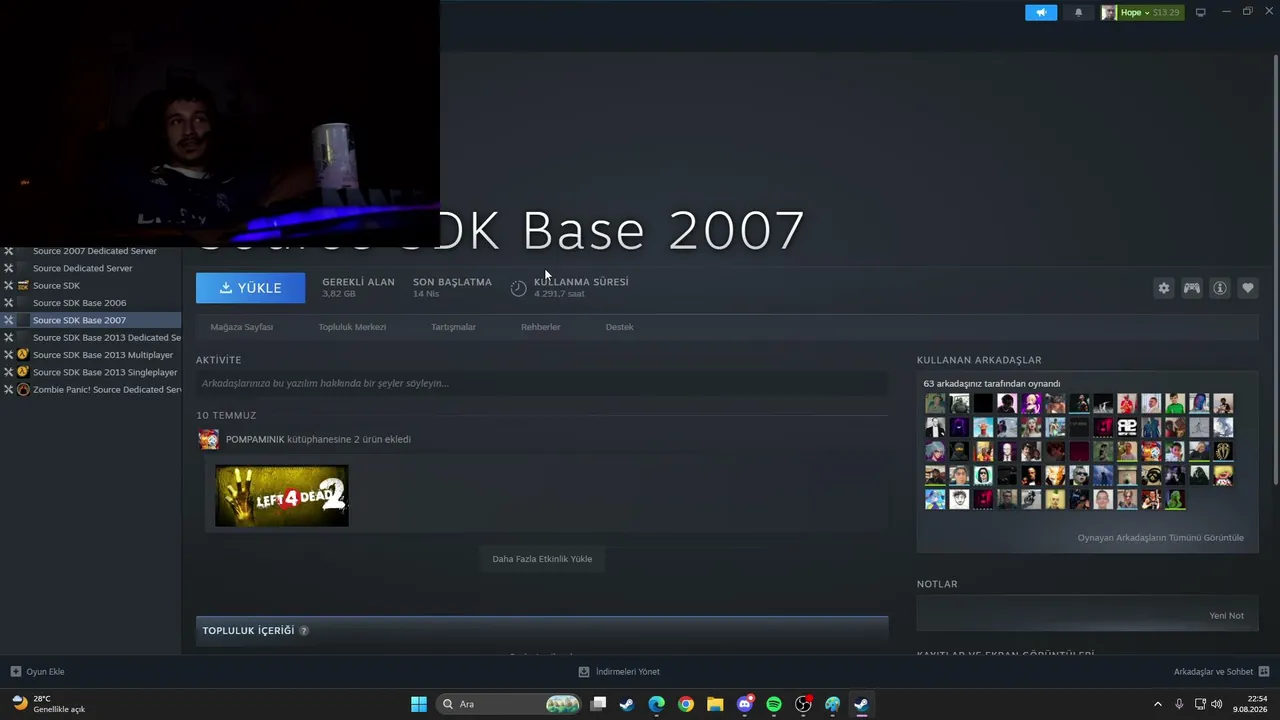Open Spotify from the taskbar
The image size is (1280, 720).
773,704
